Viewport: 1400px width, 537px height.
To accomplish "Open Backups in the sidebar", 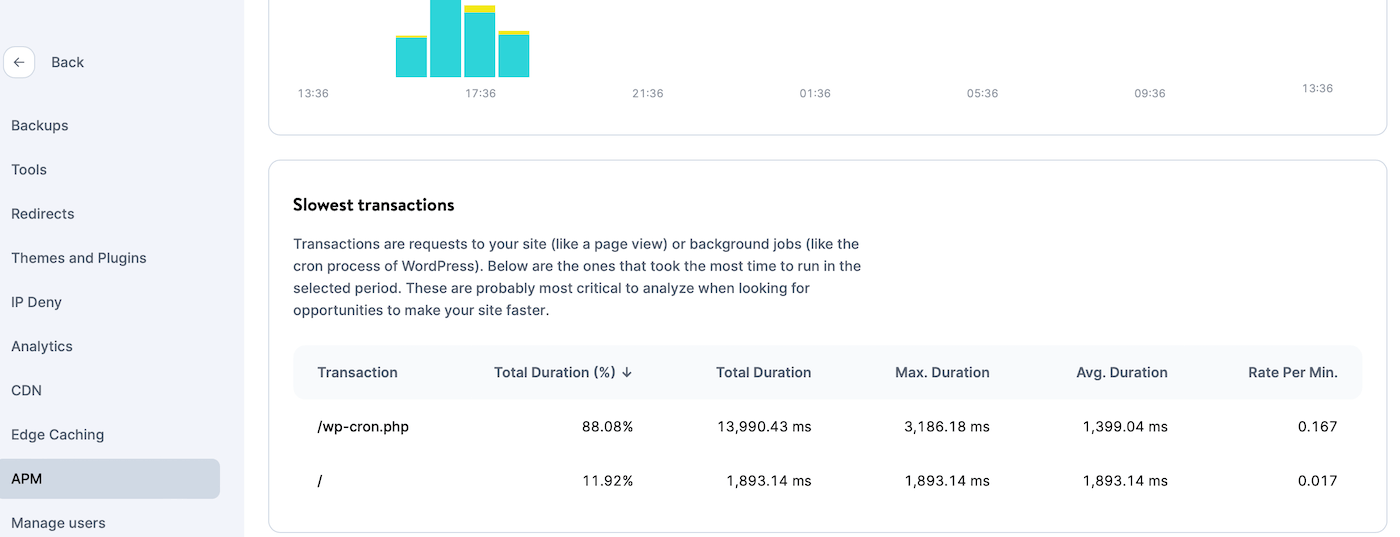I will pos(40,126).
